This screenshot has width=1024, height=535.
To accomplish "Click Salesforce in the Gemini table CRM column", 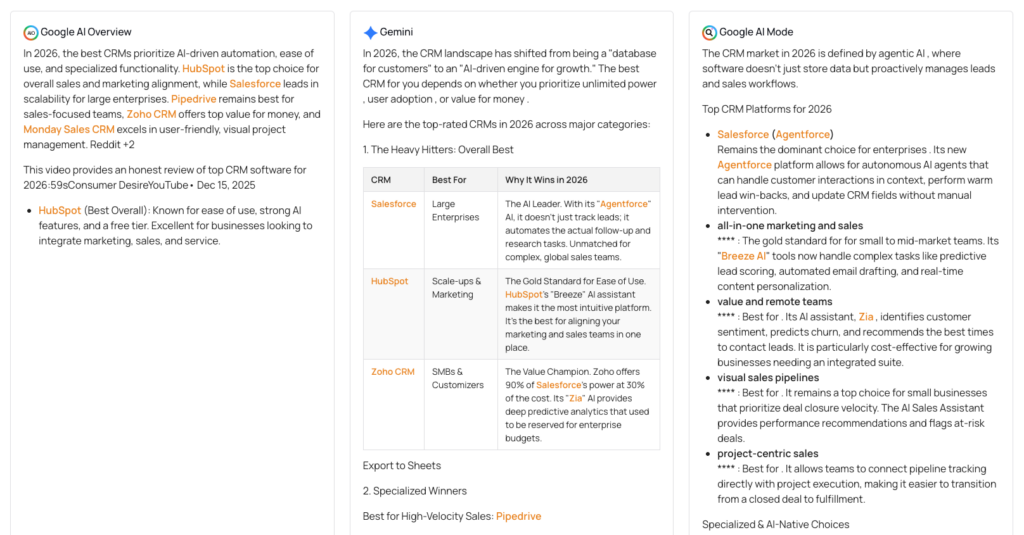I will [x=393, y=204].
